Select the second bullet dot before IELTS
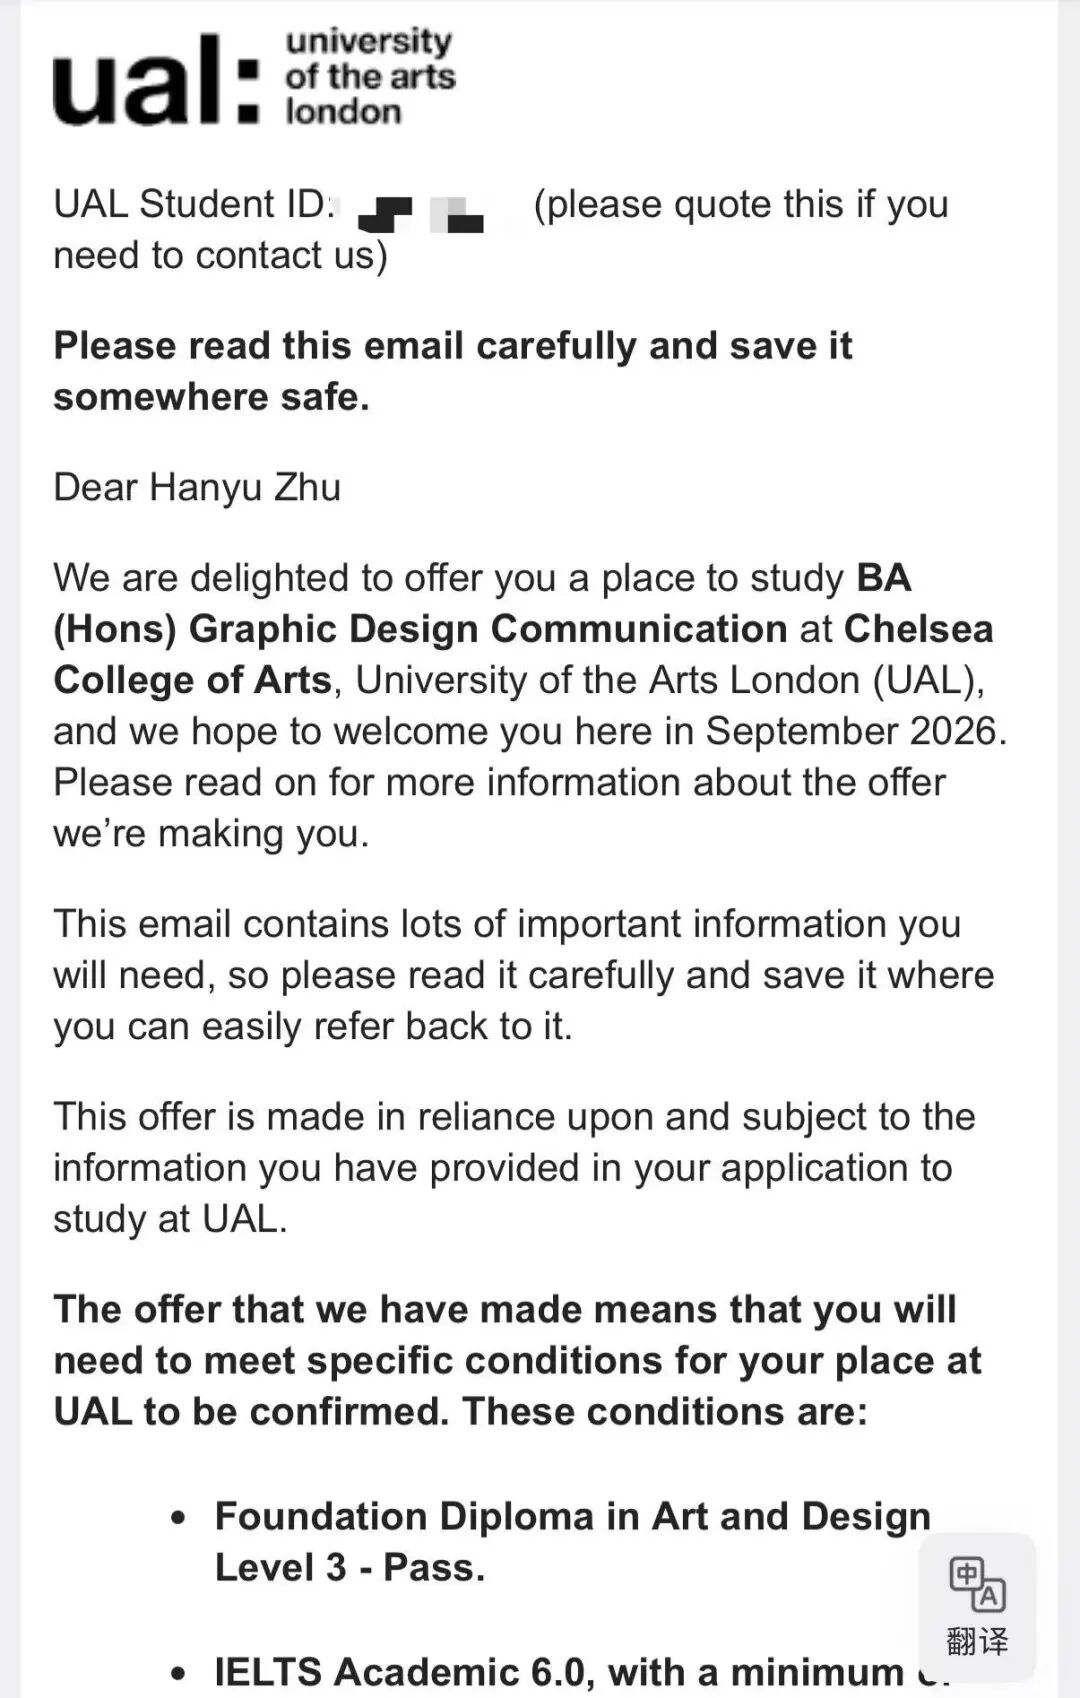This screenshot has width=1080, height=1698. coord(179,1673)
